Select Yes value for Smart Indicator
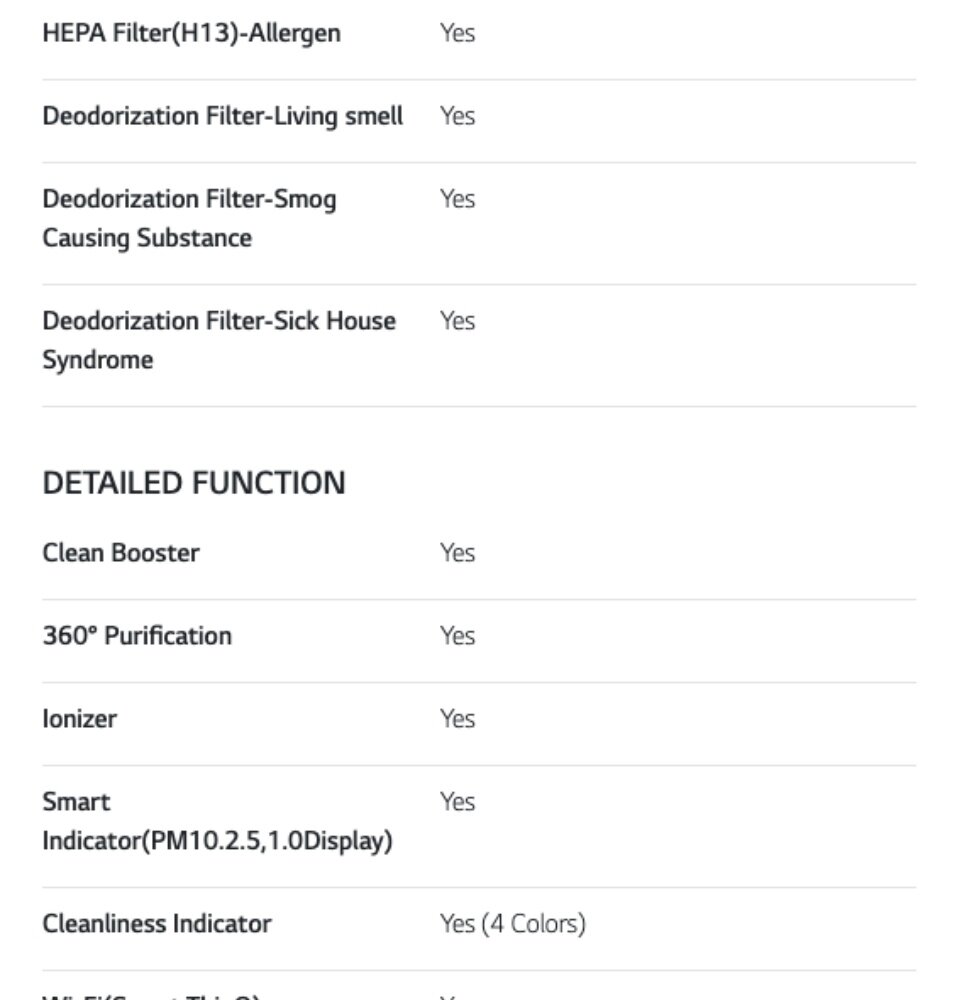 pos(457,802)
